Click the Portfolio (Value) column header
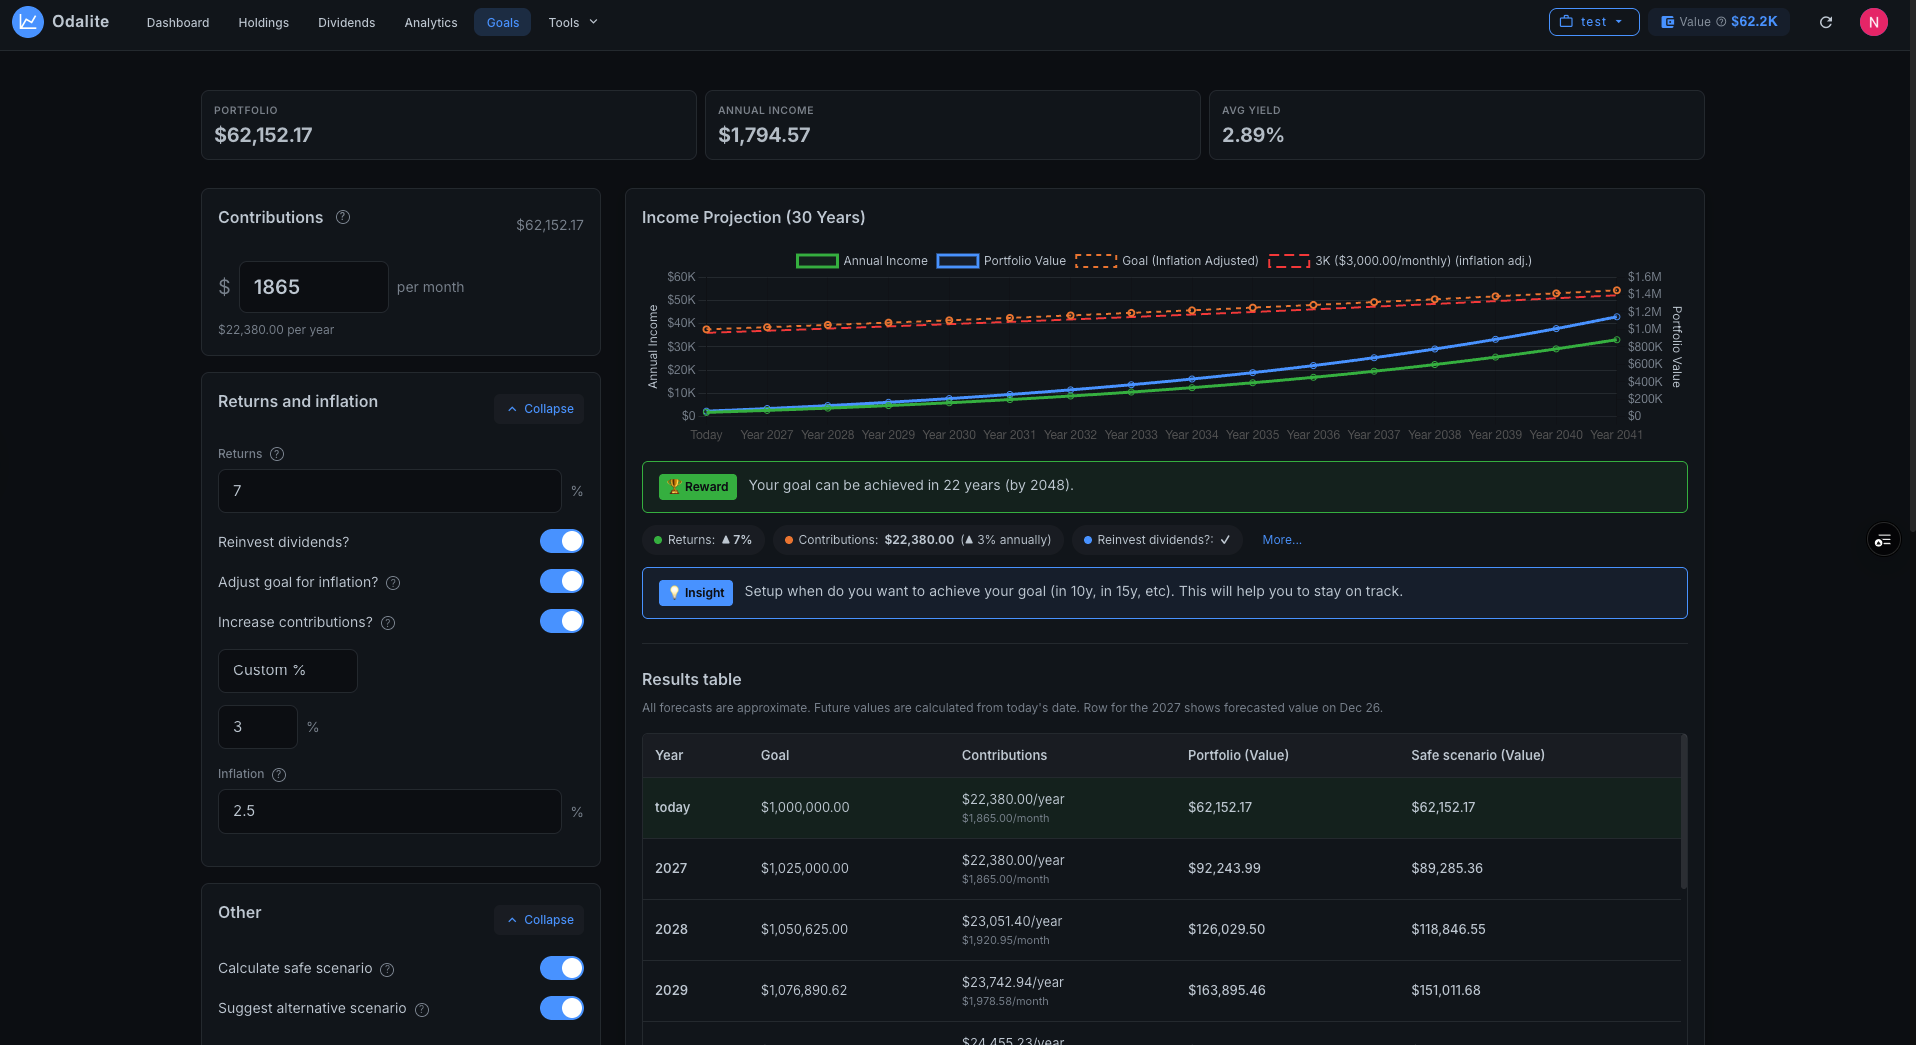 (1238, 756)
